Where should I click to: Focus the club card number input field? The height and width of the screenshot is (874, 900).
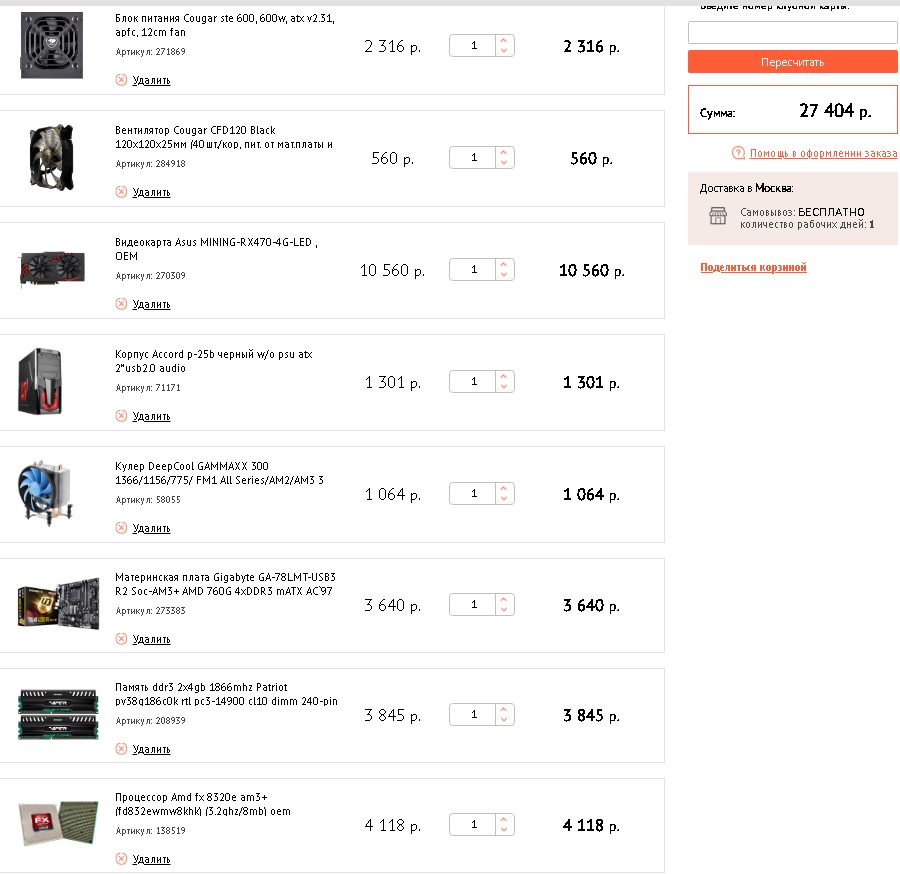[792, 33]
